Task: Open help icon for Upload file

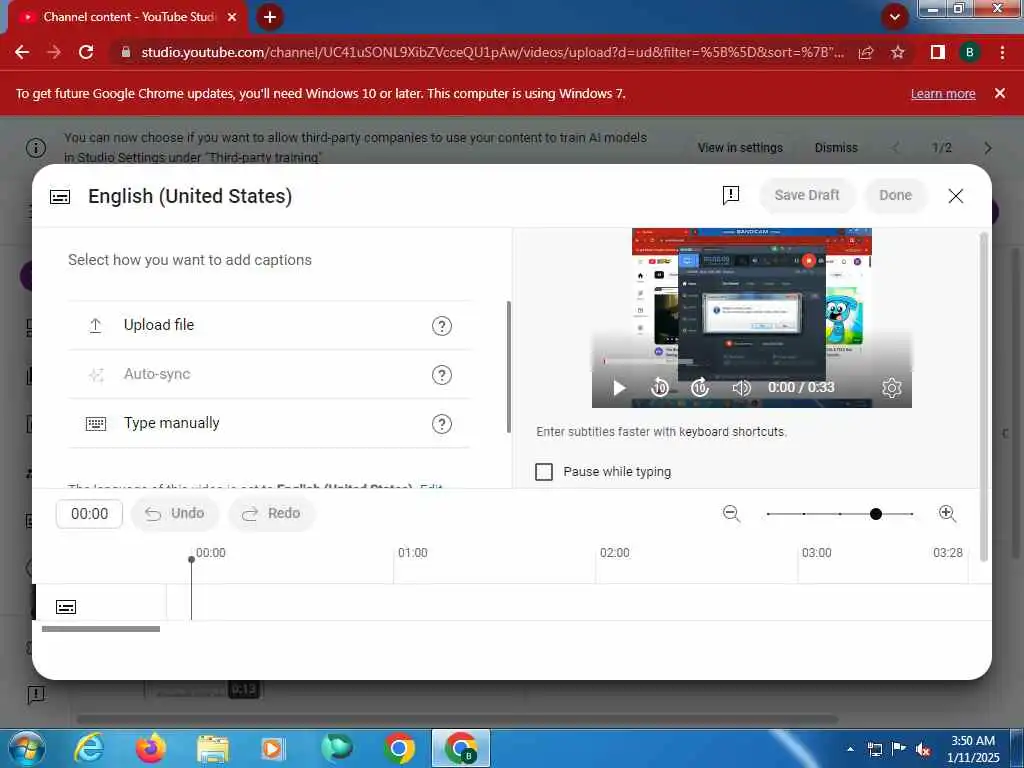Action: coord(441,325)
